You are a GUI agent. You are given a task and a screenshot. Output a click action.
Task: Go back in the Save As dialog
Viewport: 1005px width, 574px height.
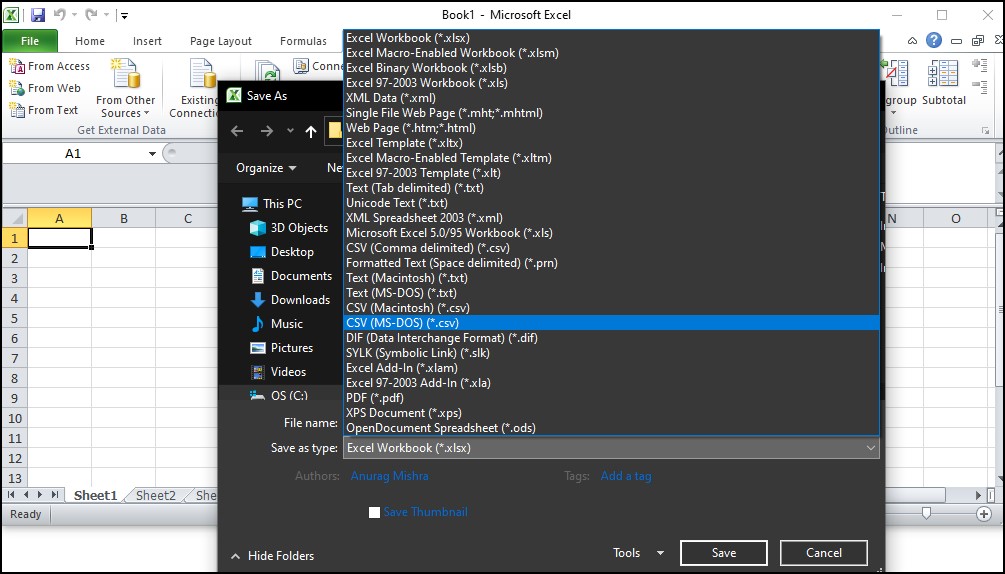(x=237, y=131)
